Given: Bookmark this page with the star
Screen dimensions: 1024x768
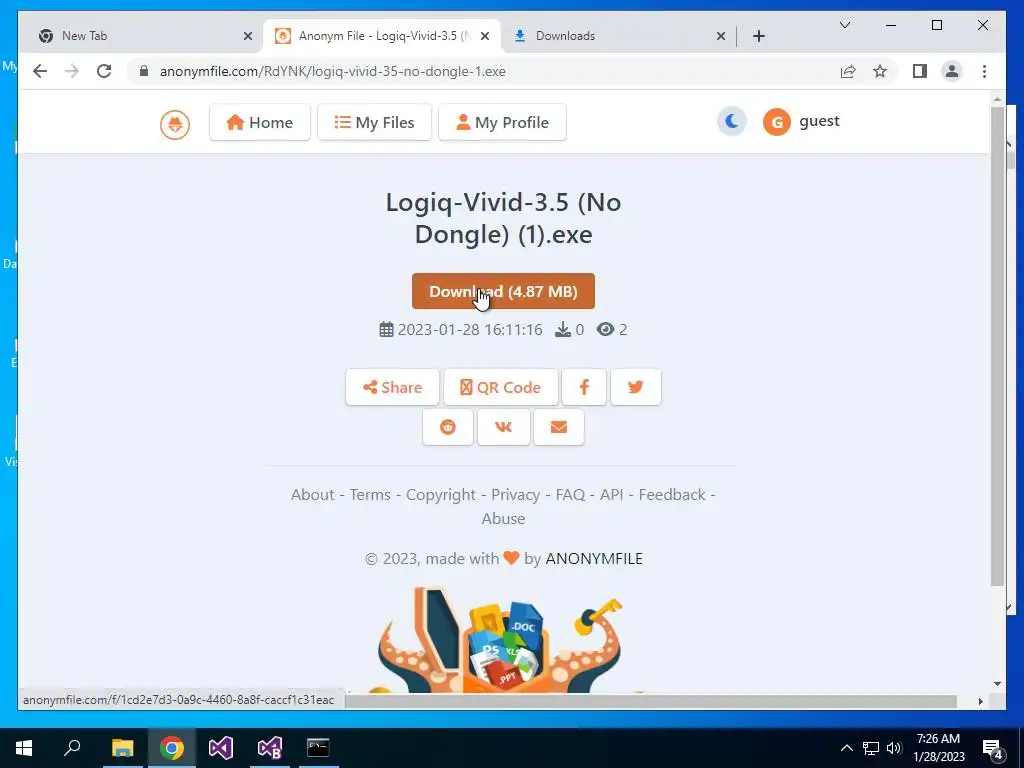Looking at the screenshot, I should click(x=880, y=71).
